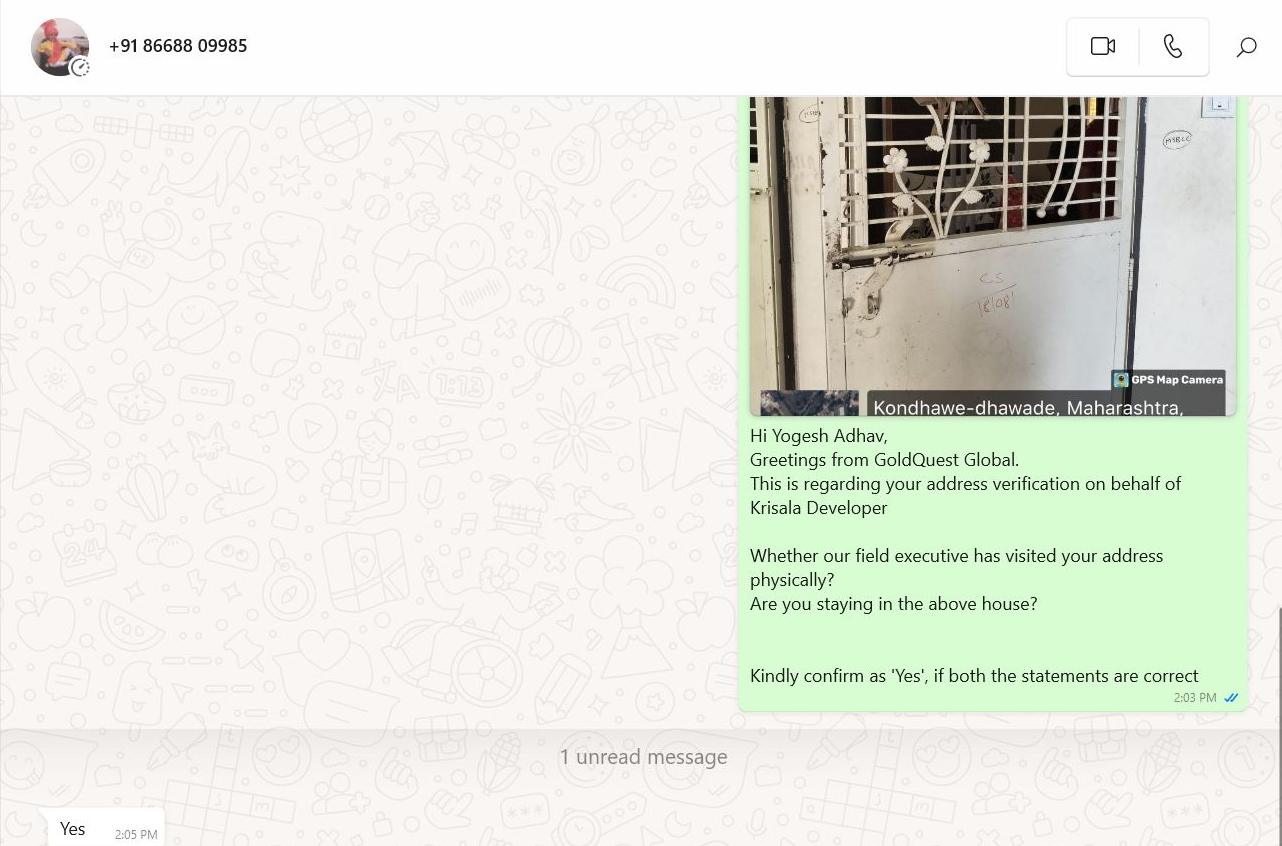Open the door photo attachment
Viewport: 1282px width, 846px height.
993,255
